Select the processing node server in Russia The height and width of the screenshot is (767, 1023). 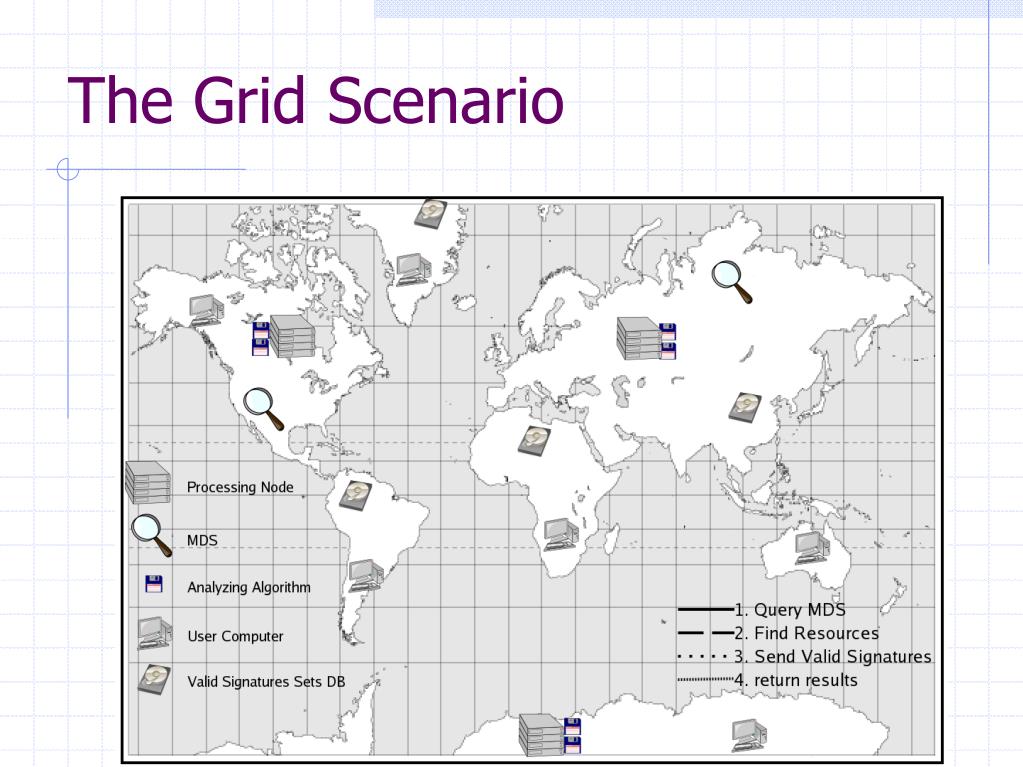tap(639, 338)
